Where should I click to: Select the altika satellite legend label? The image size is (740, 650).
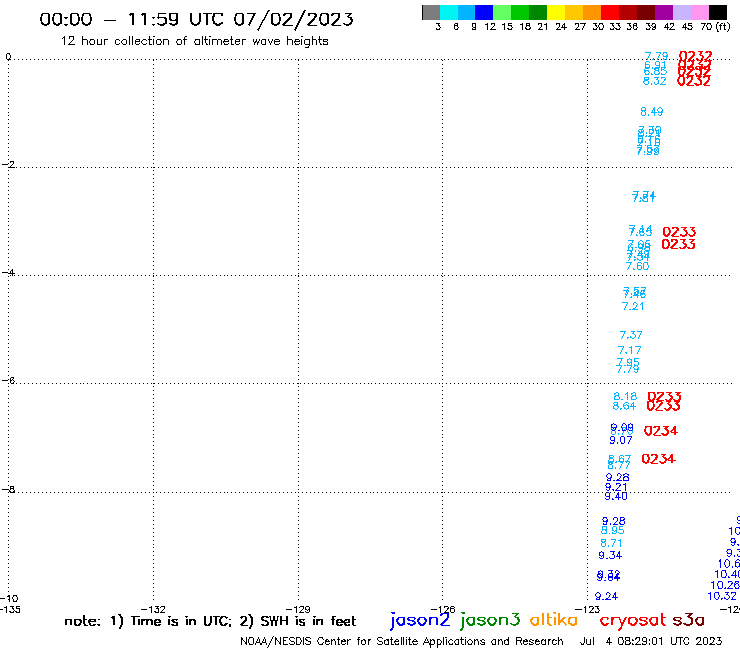[x=554, y=620]
